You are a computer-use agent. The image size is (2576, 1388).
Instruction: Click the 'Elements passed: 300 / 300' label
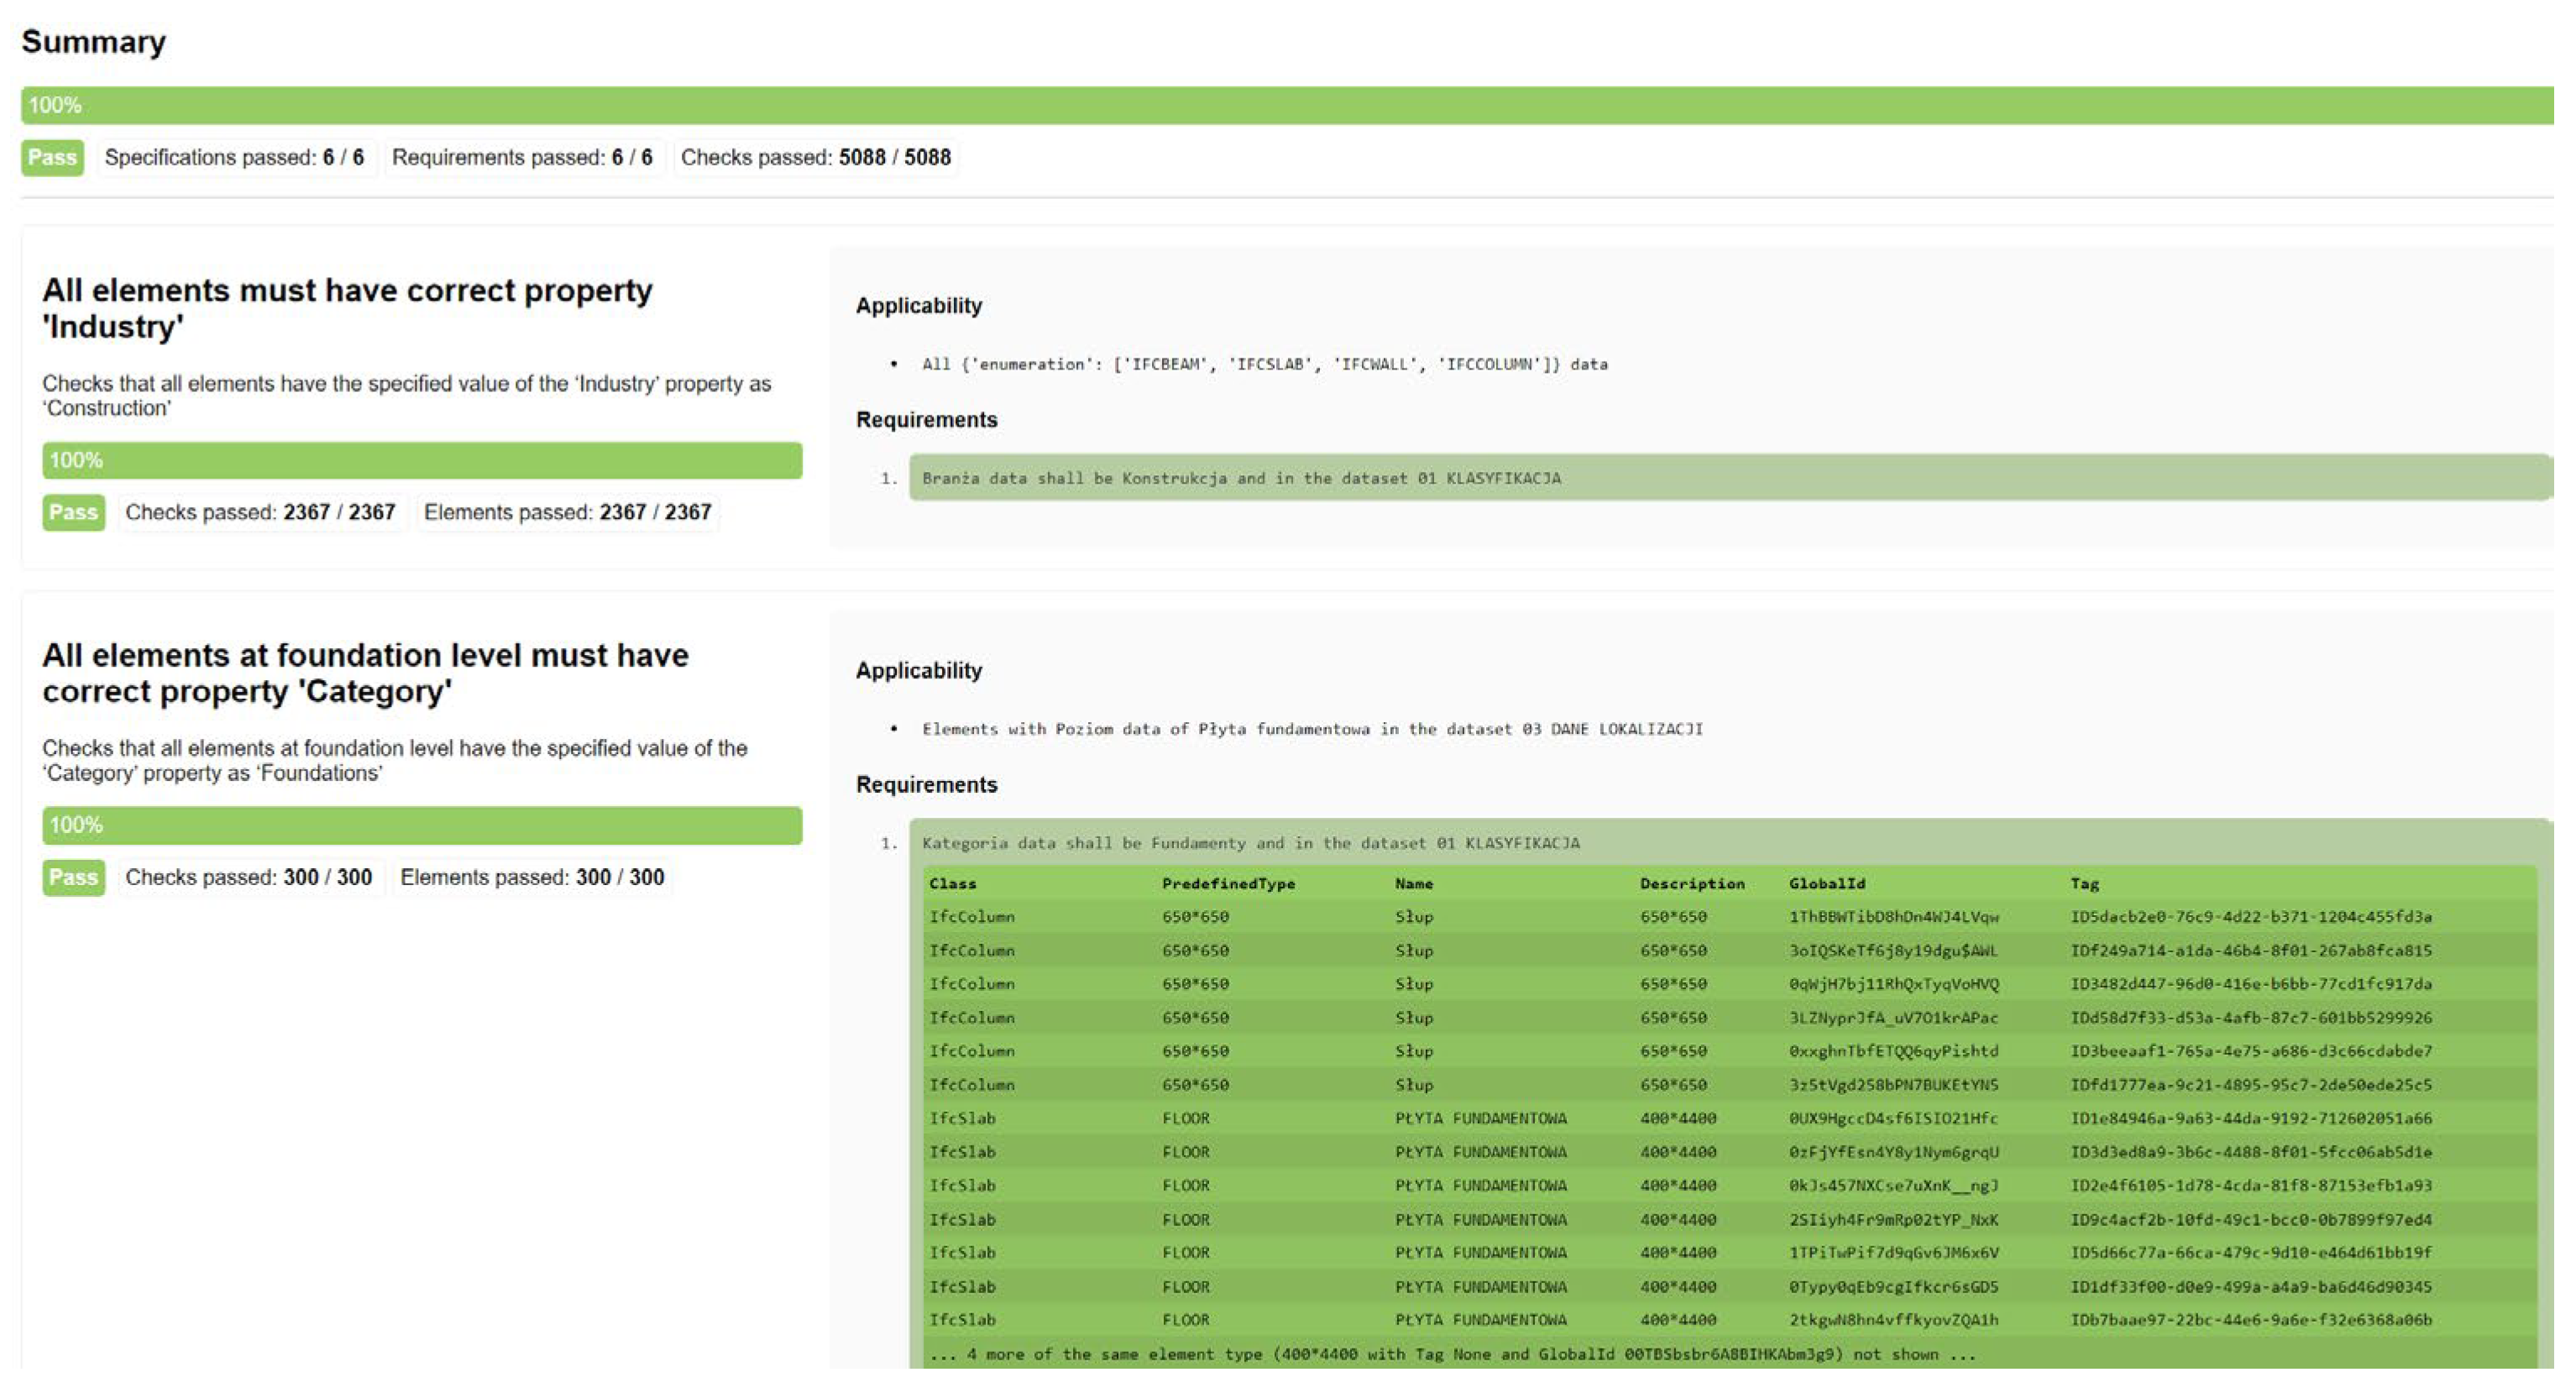(x=532, y=877)
